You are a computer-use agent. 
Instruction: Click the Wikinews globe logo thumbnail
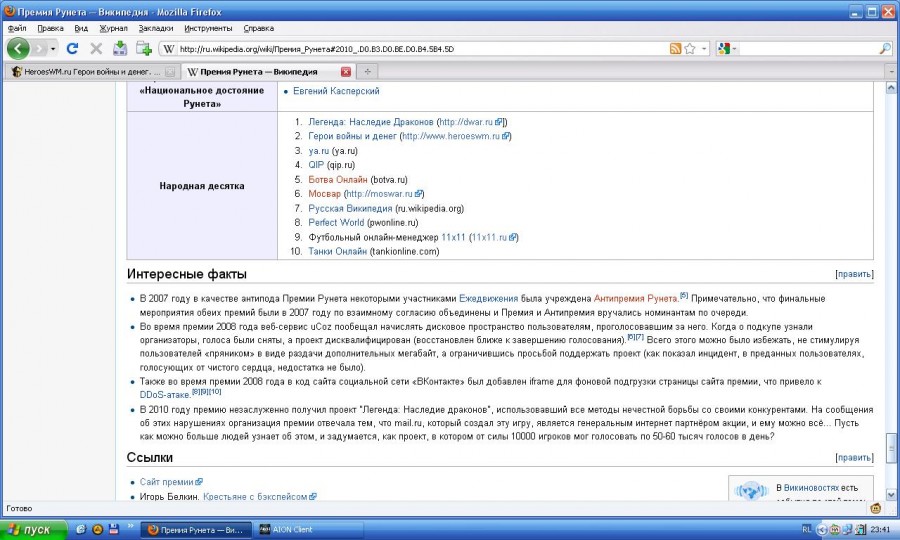(x=751, y=491)
